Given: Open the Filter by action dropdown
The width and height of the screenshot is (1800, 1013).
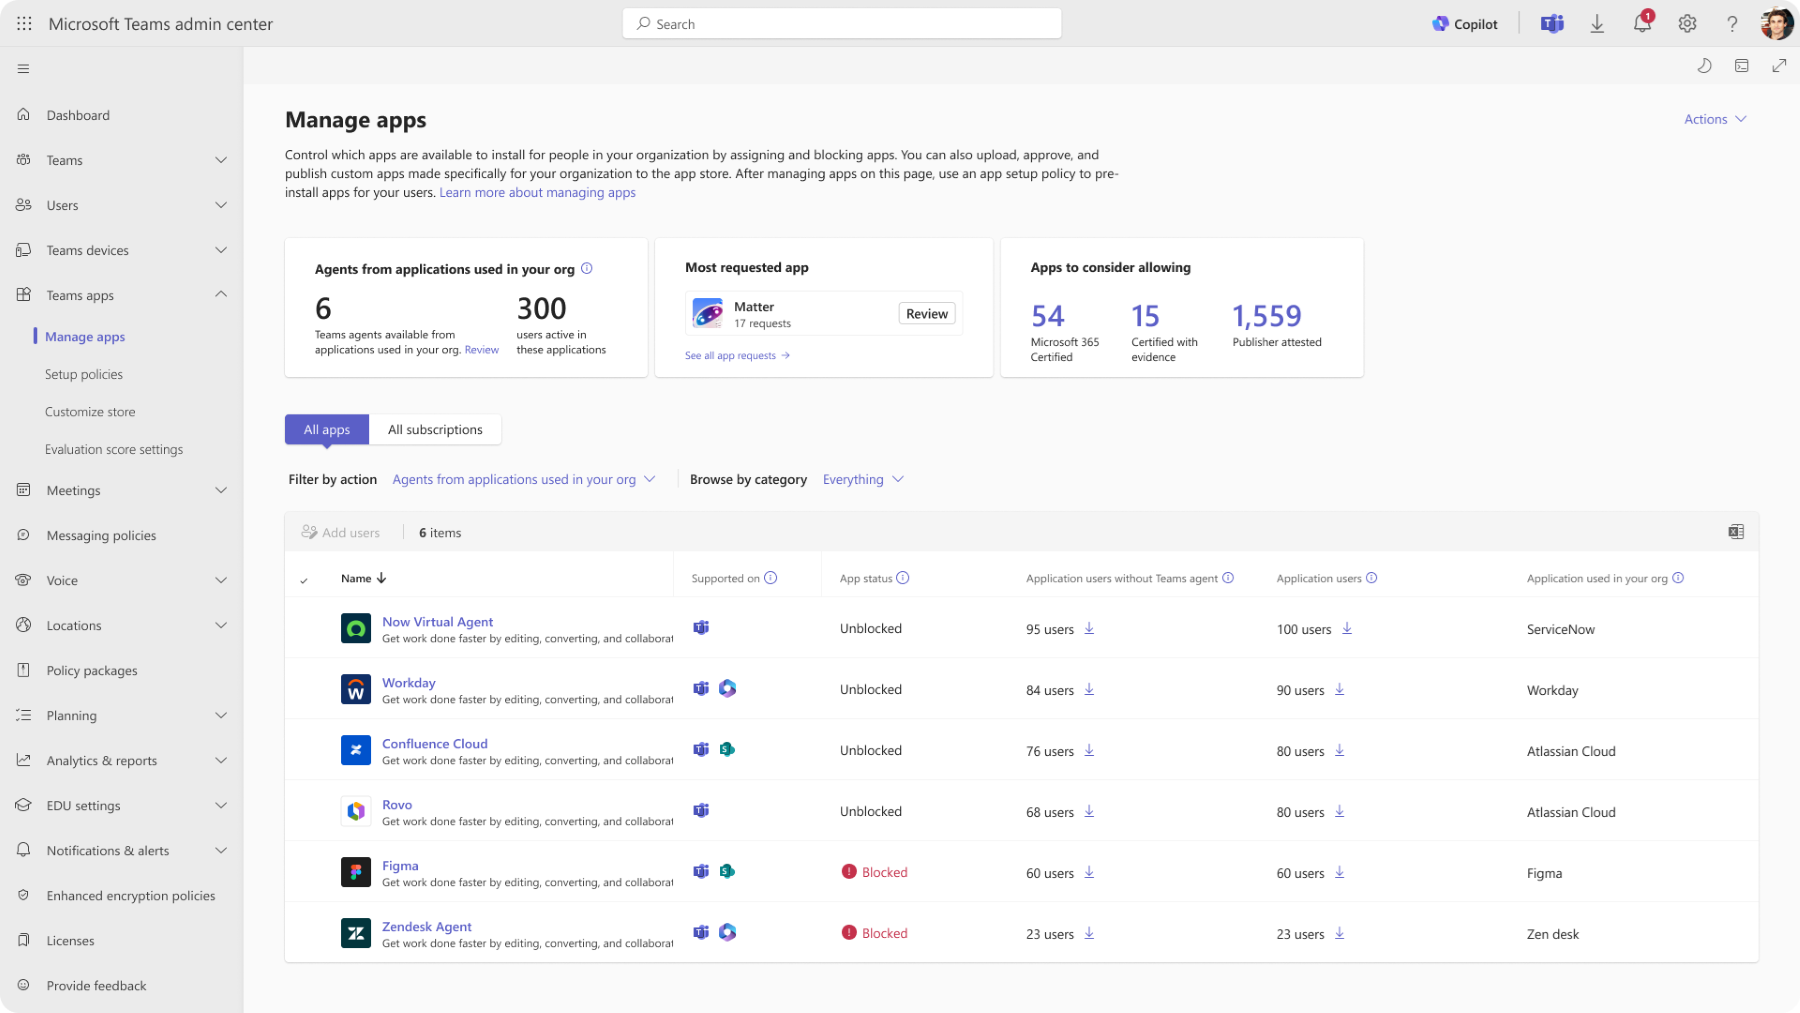Looking at the screenshot, I should pos(524,480).
